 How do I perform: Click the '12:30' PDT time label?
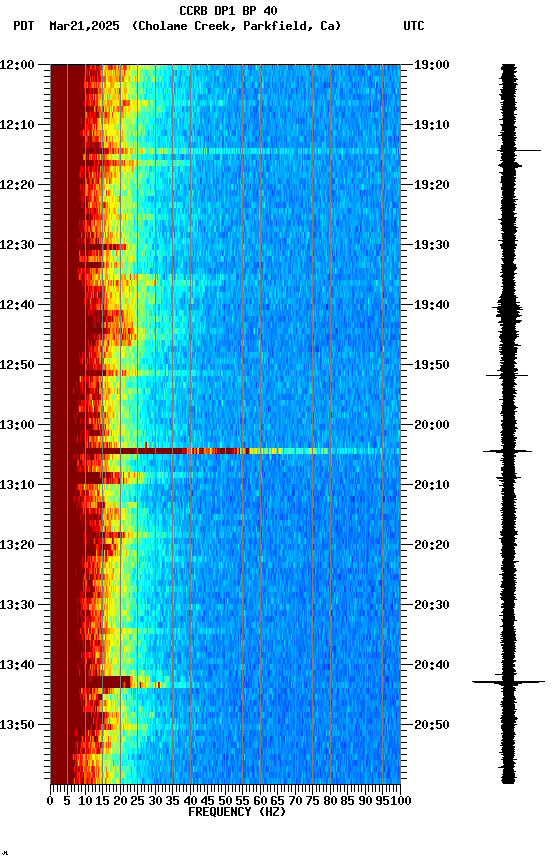17,245
